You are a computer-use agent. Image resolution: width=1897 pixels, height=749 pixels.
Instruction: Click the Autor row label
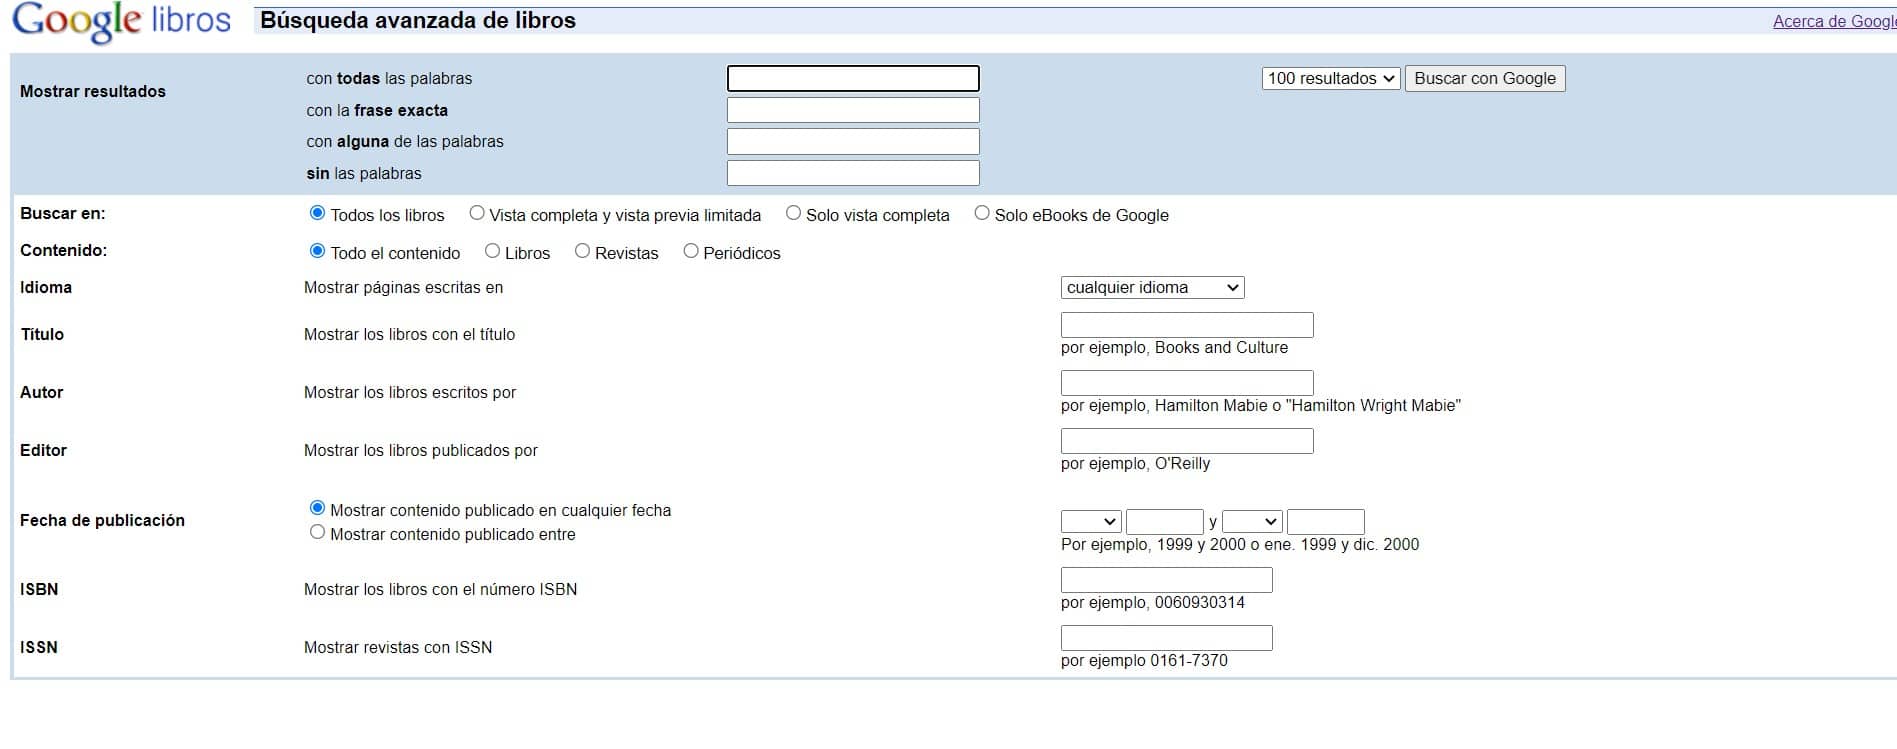41,392
